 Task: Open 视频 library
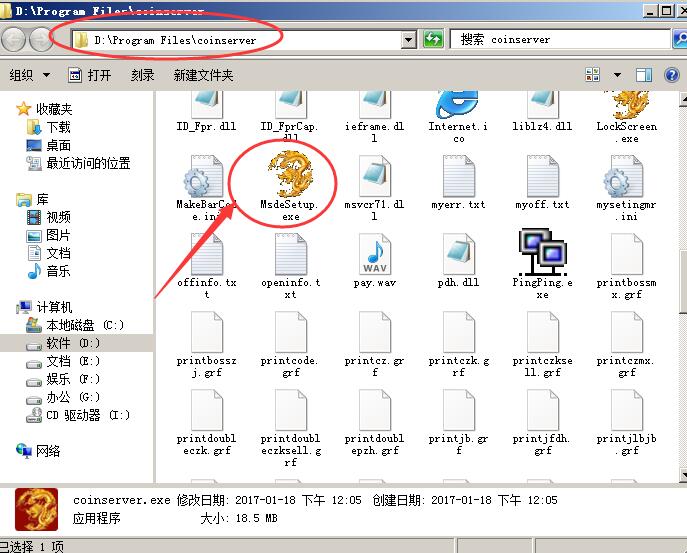tap(49, 217)
